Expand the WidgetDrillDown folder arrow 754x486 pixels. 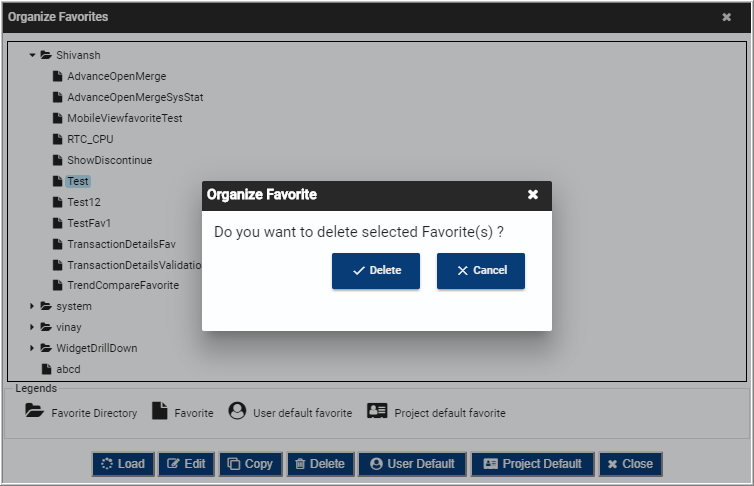coord(32,348)
